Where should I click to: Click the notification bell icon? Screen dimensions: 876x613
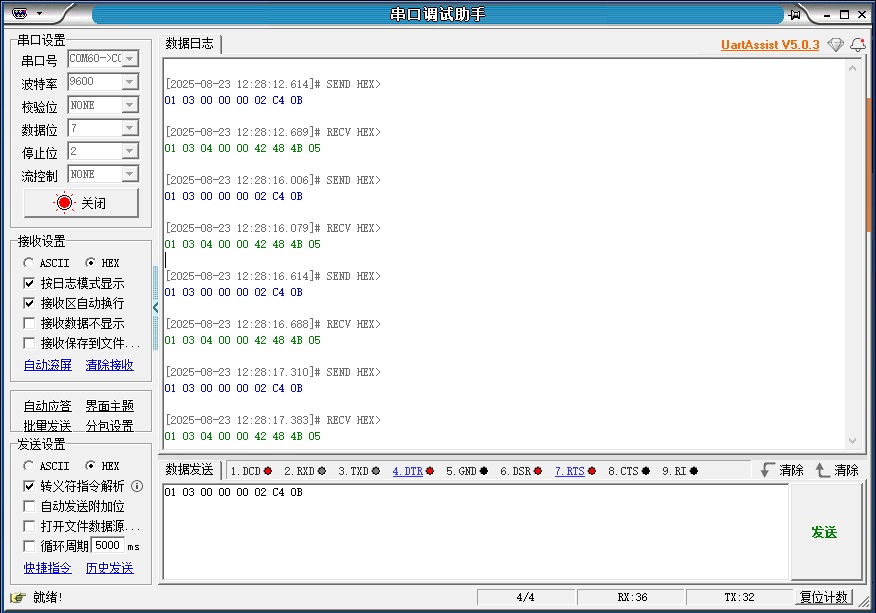857,45
